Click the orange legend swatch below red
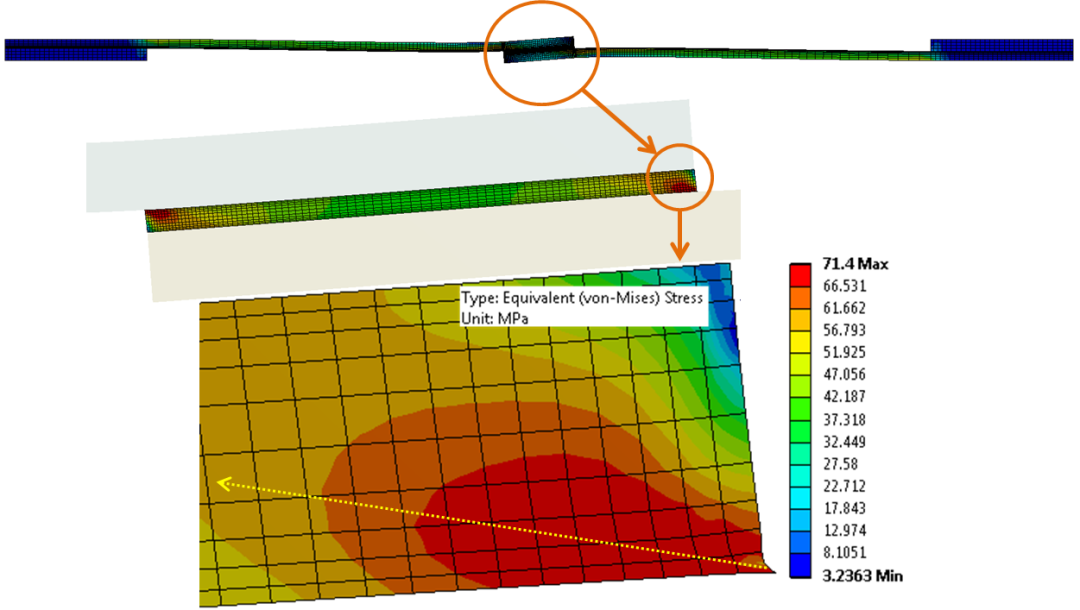Image resolution: width=1080 pixels, height=610 pixels. (x=800, y=298)
